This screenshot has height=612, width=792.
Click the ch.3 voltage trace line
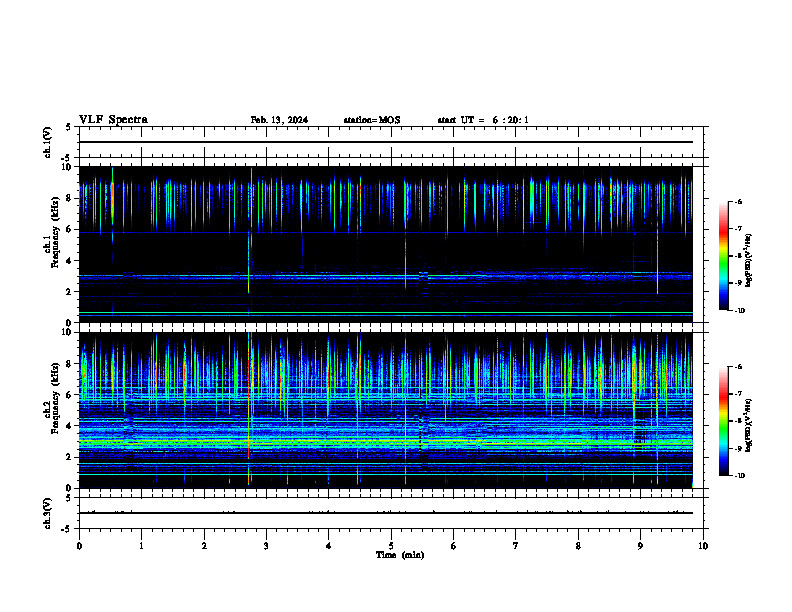pyautogui.click(x=385, y=513)
